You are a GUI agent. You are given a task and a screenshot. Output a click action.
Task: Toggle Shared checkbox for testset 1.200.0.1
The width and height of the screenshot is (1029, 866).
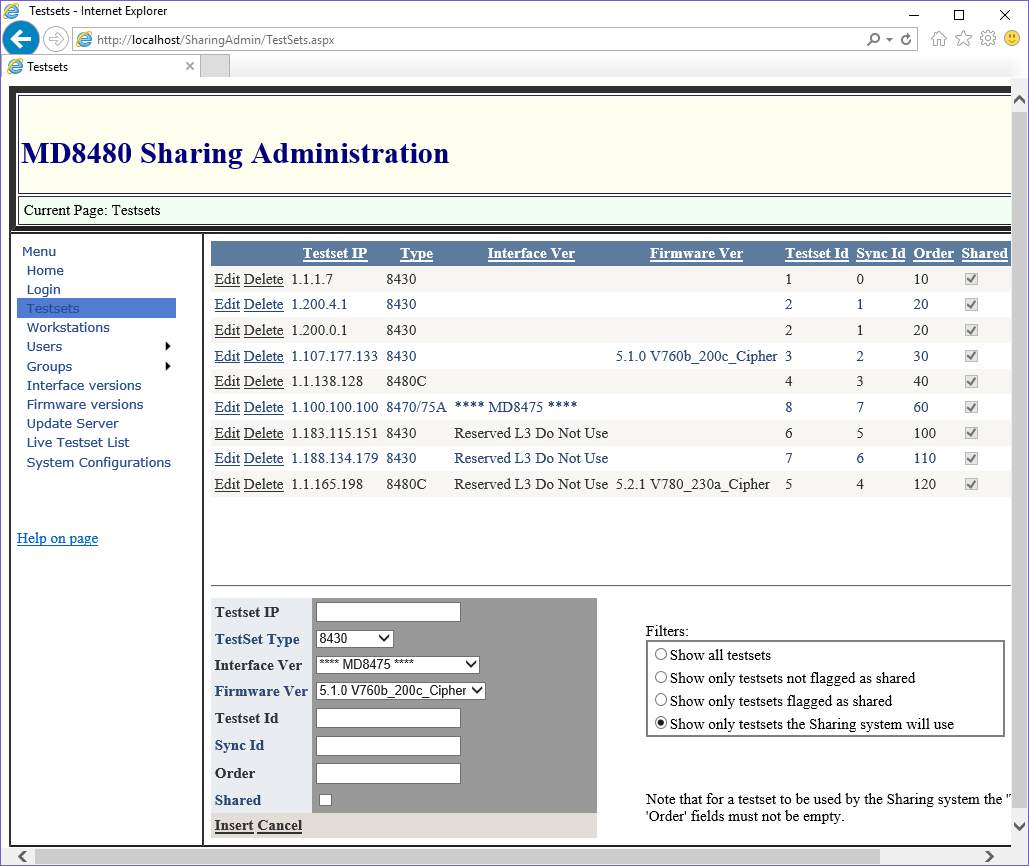(971, 330)
